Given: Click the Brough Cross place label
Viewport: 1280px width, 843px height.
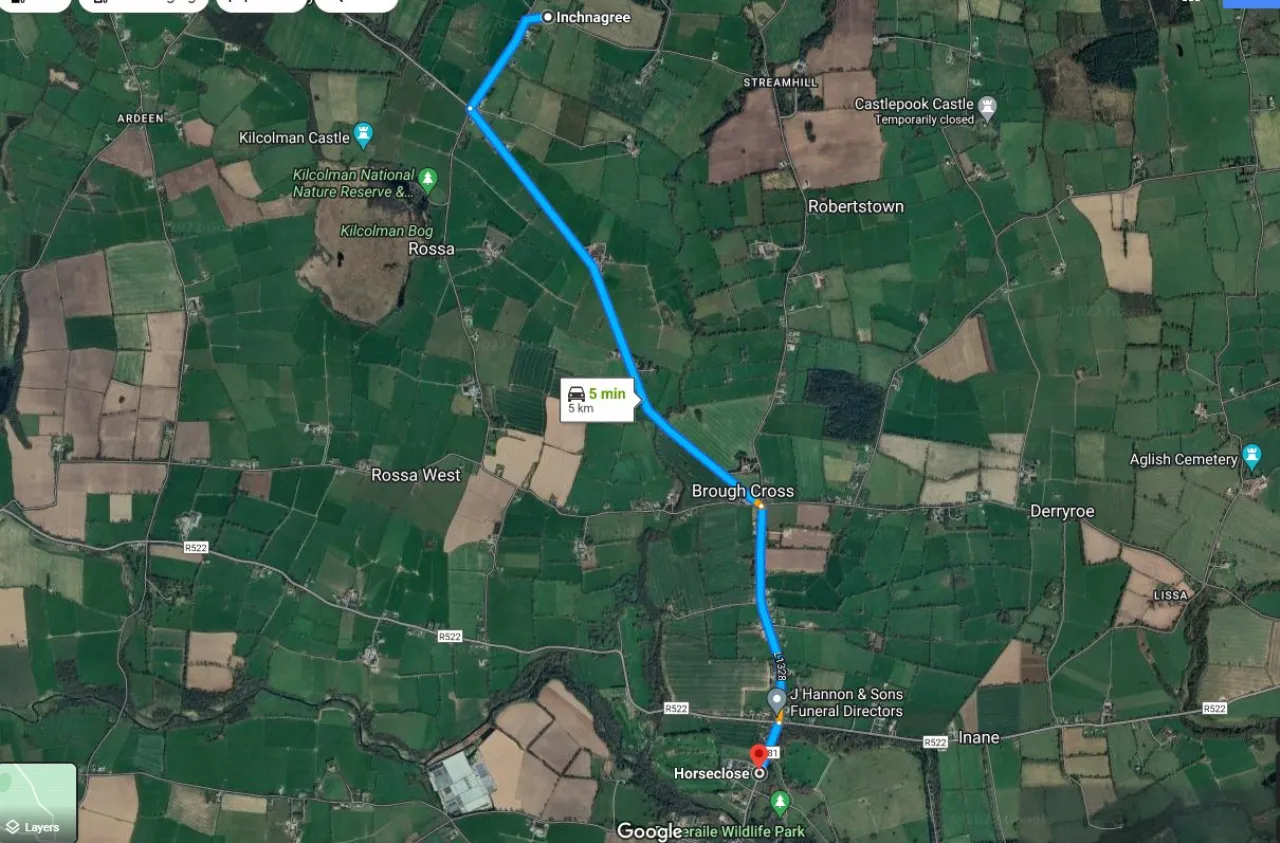Looking at the screenshot, I should [x=743, y=491].
